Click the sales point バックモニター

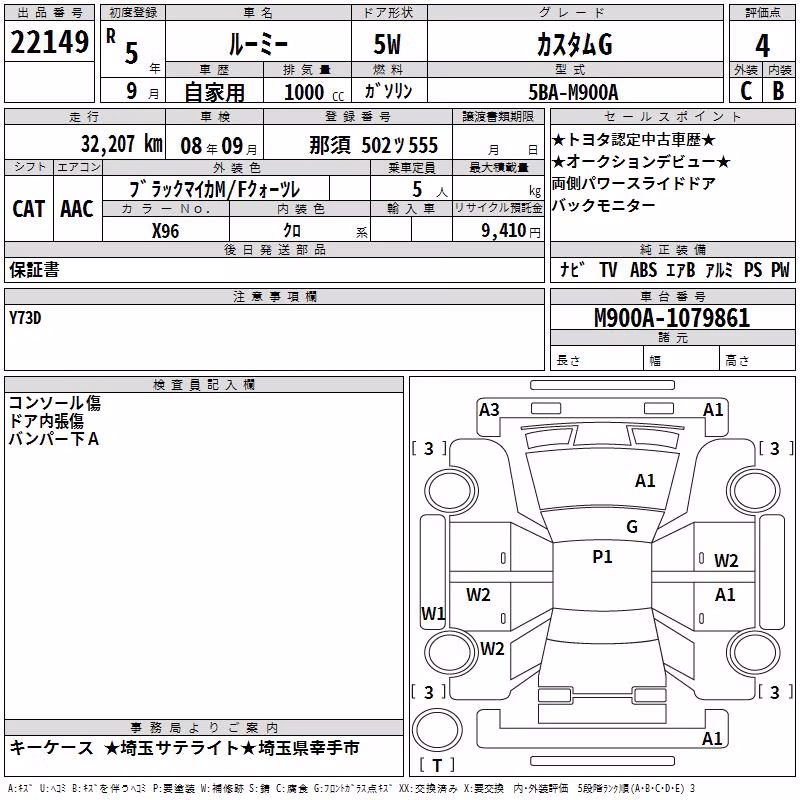click(x=604, y=206)
